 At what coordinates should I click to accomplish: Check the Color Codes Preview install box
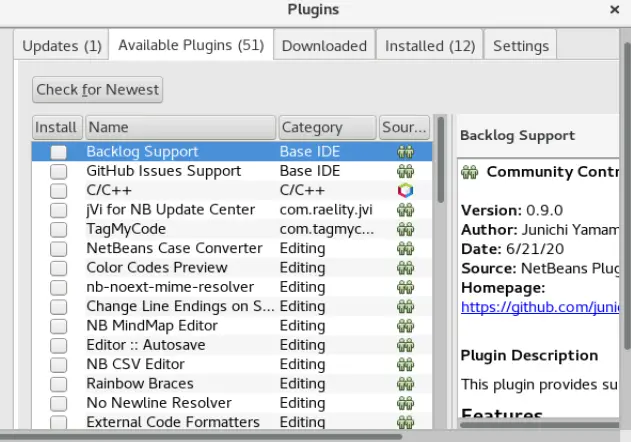58,268
